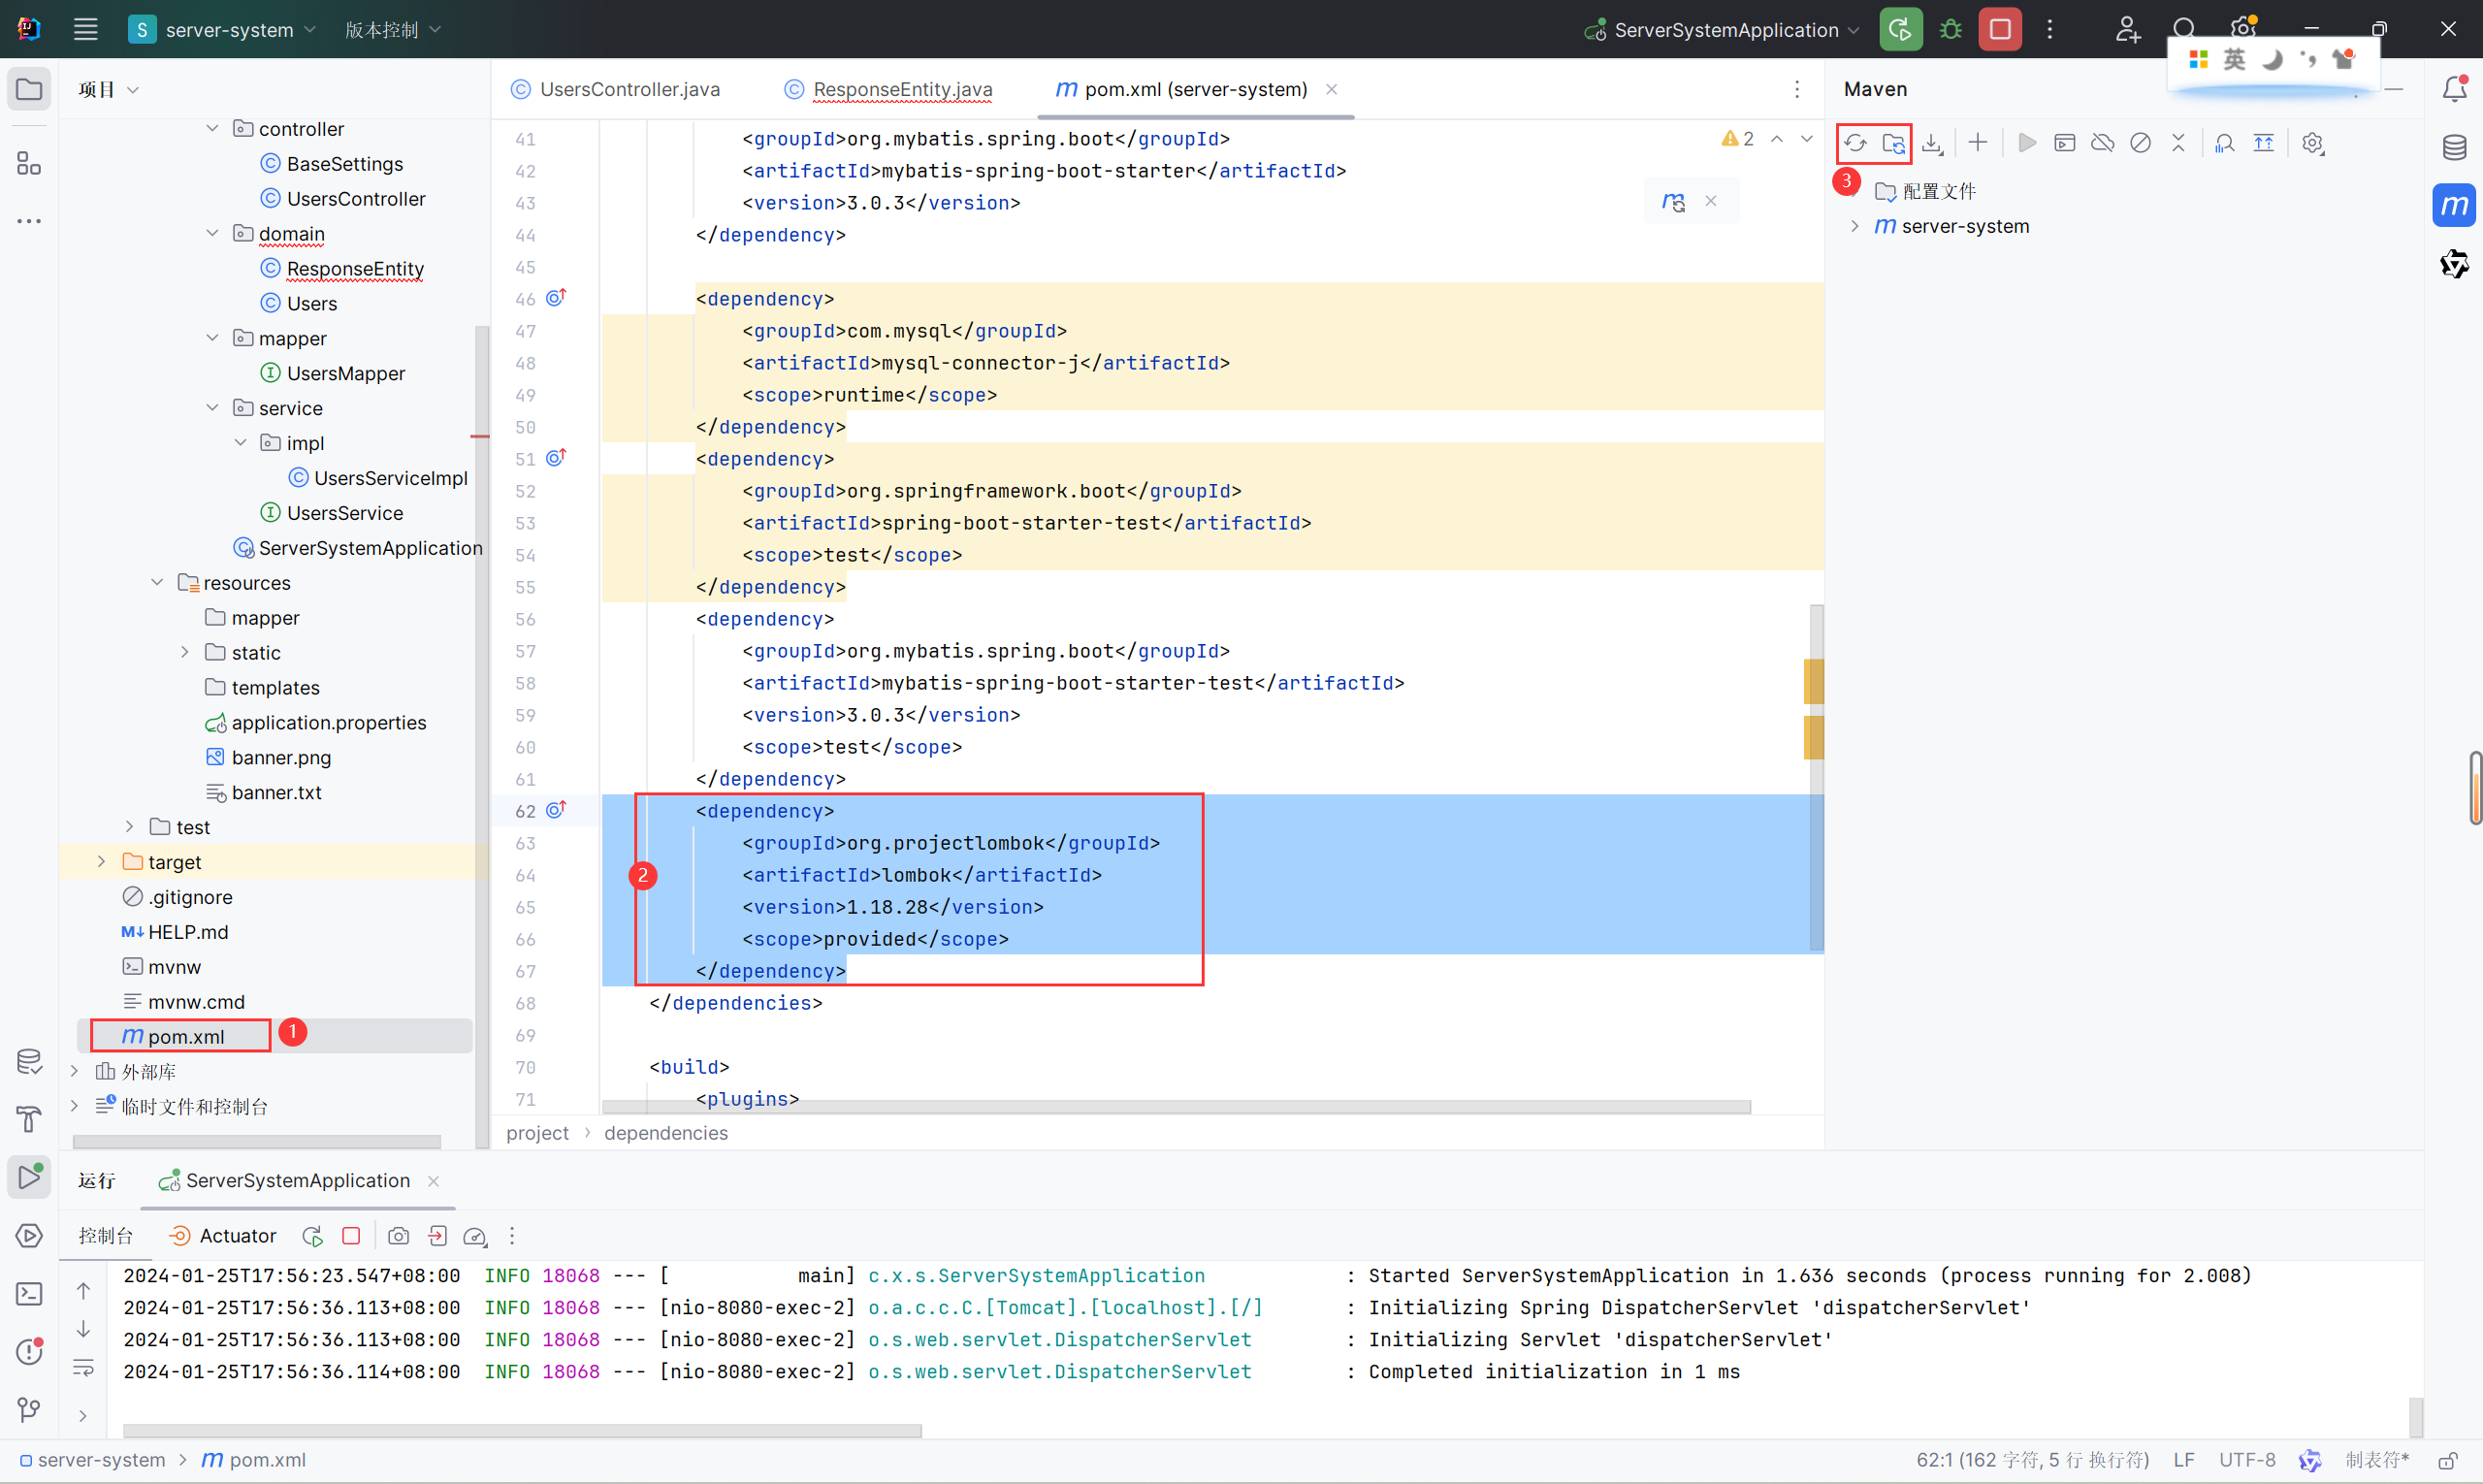This screenshot has height=1484, width=2483.
Task: Open the server-system project dropdown
Action: coord(222,29)
